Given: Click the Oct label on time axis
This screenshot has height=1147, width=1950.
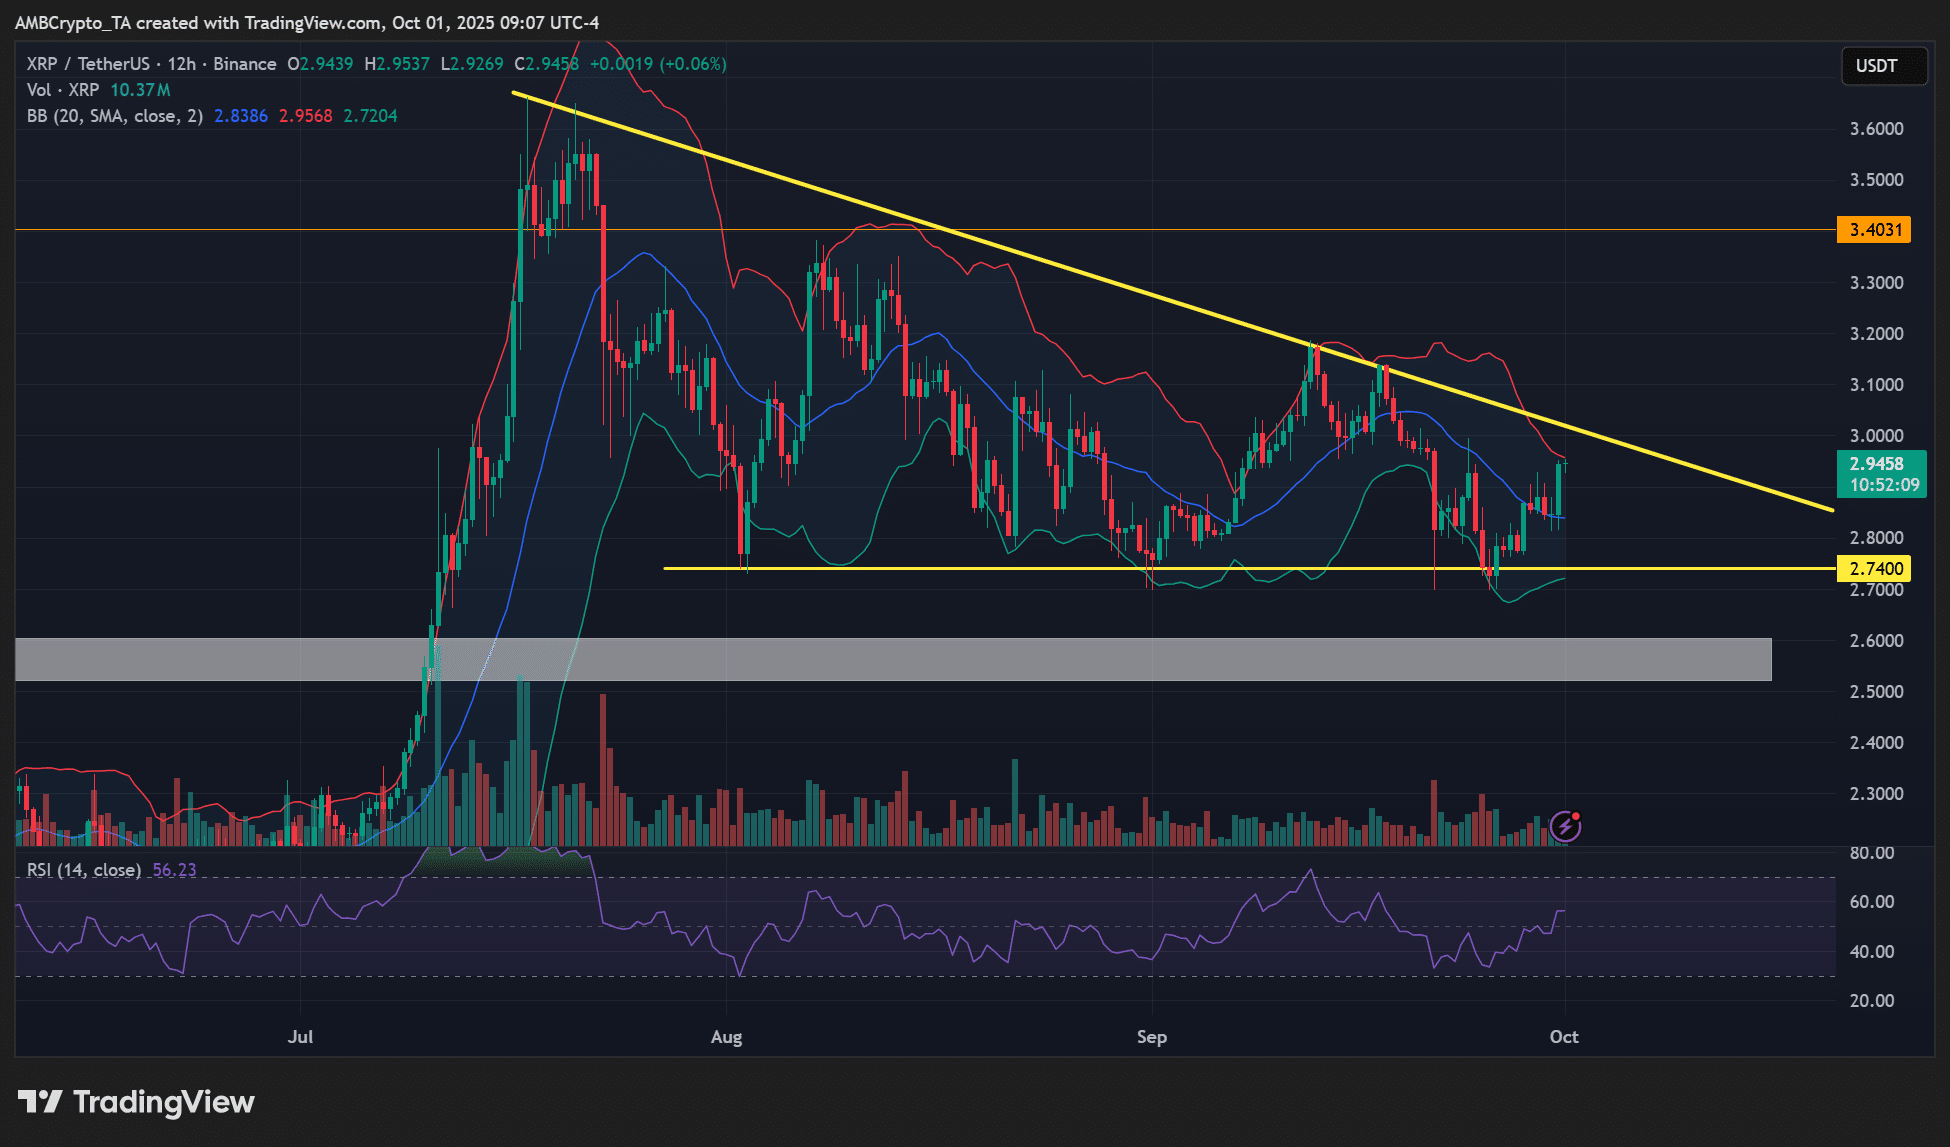Looking at the screenshot, I should tap(1563, 1037).
